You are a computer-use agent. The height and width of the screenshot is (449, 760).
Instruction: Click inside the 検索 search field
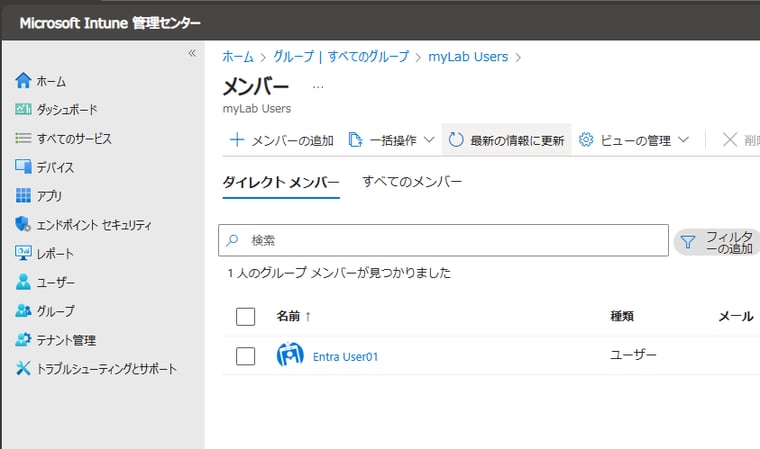(x=443, y=240)
